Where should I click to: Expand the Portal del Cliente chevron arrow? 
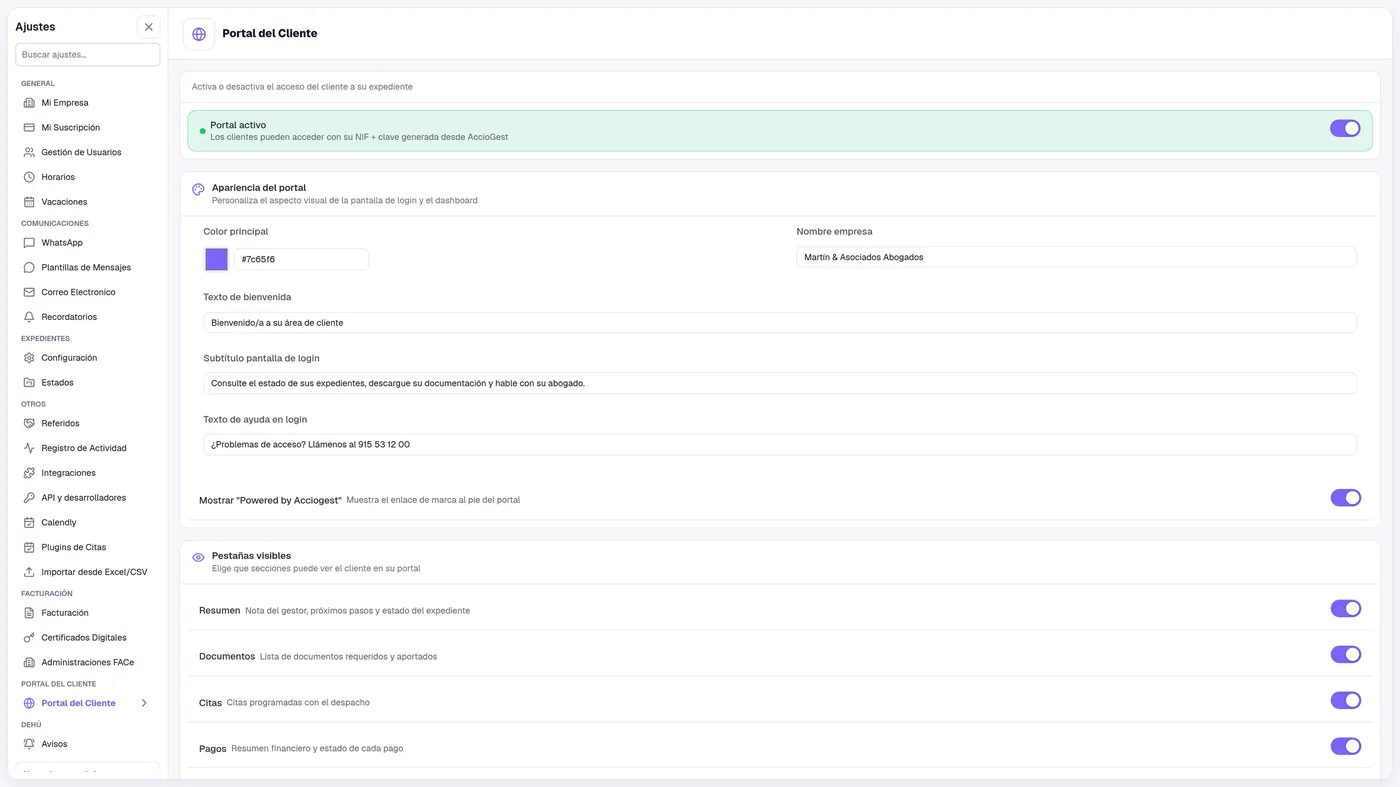144,703
